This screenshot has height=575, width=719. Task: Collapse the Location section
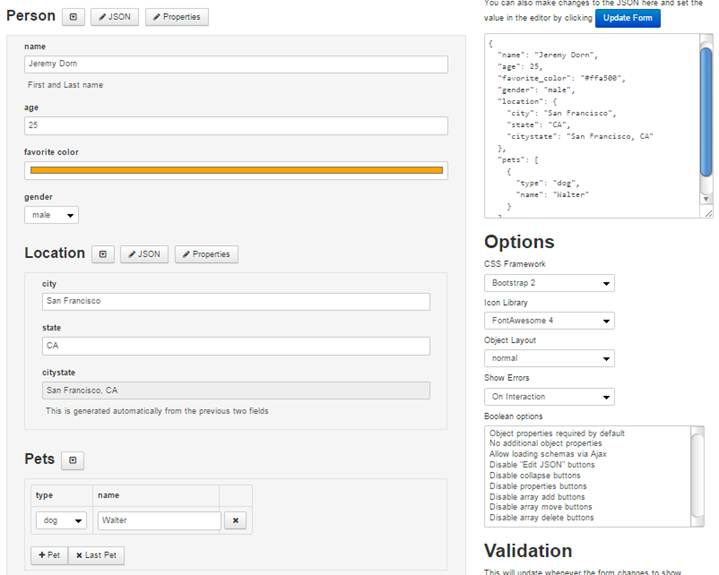[103, 254]
